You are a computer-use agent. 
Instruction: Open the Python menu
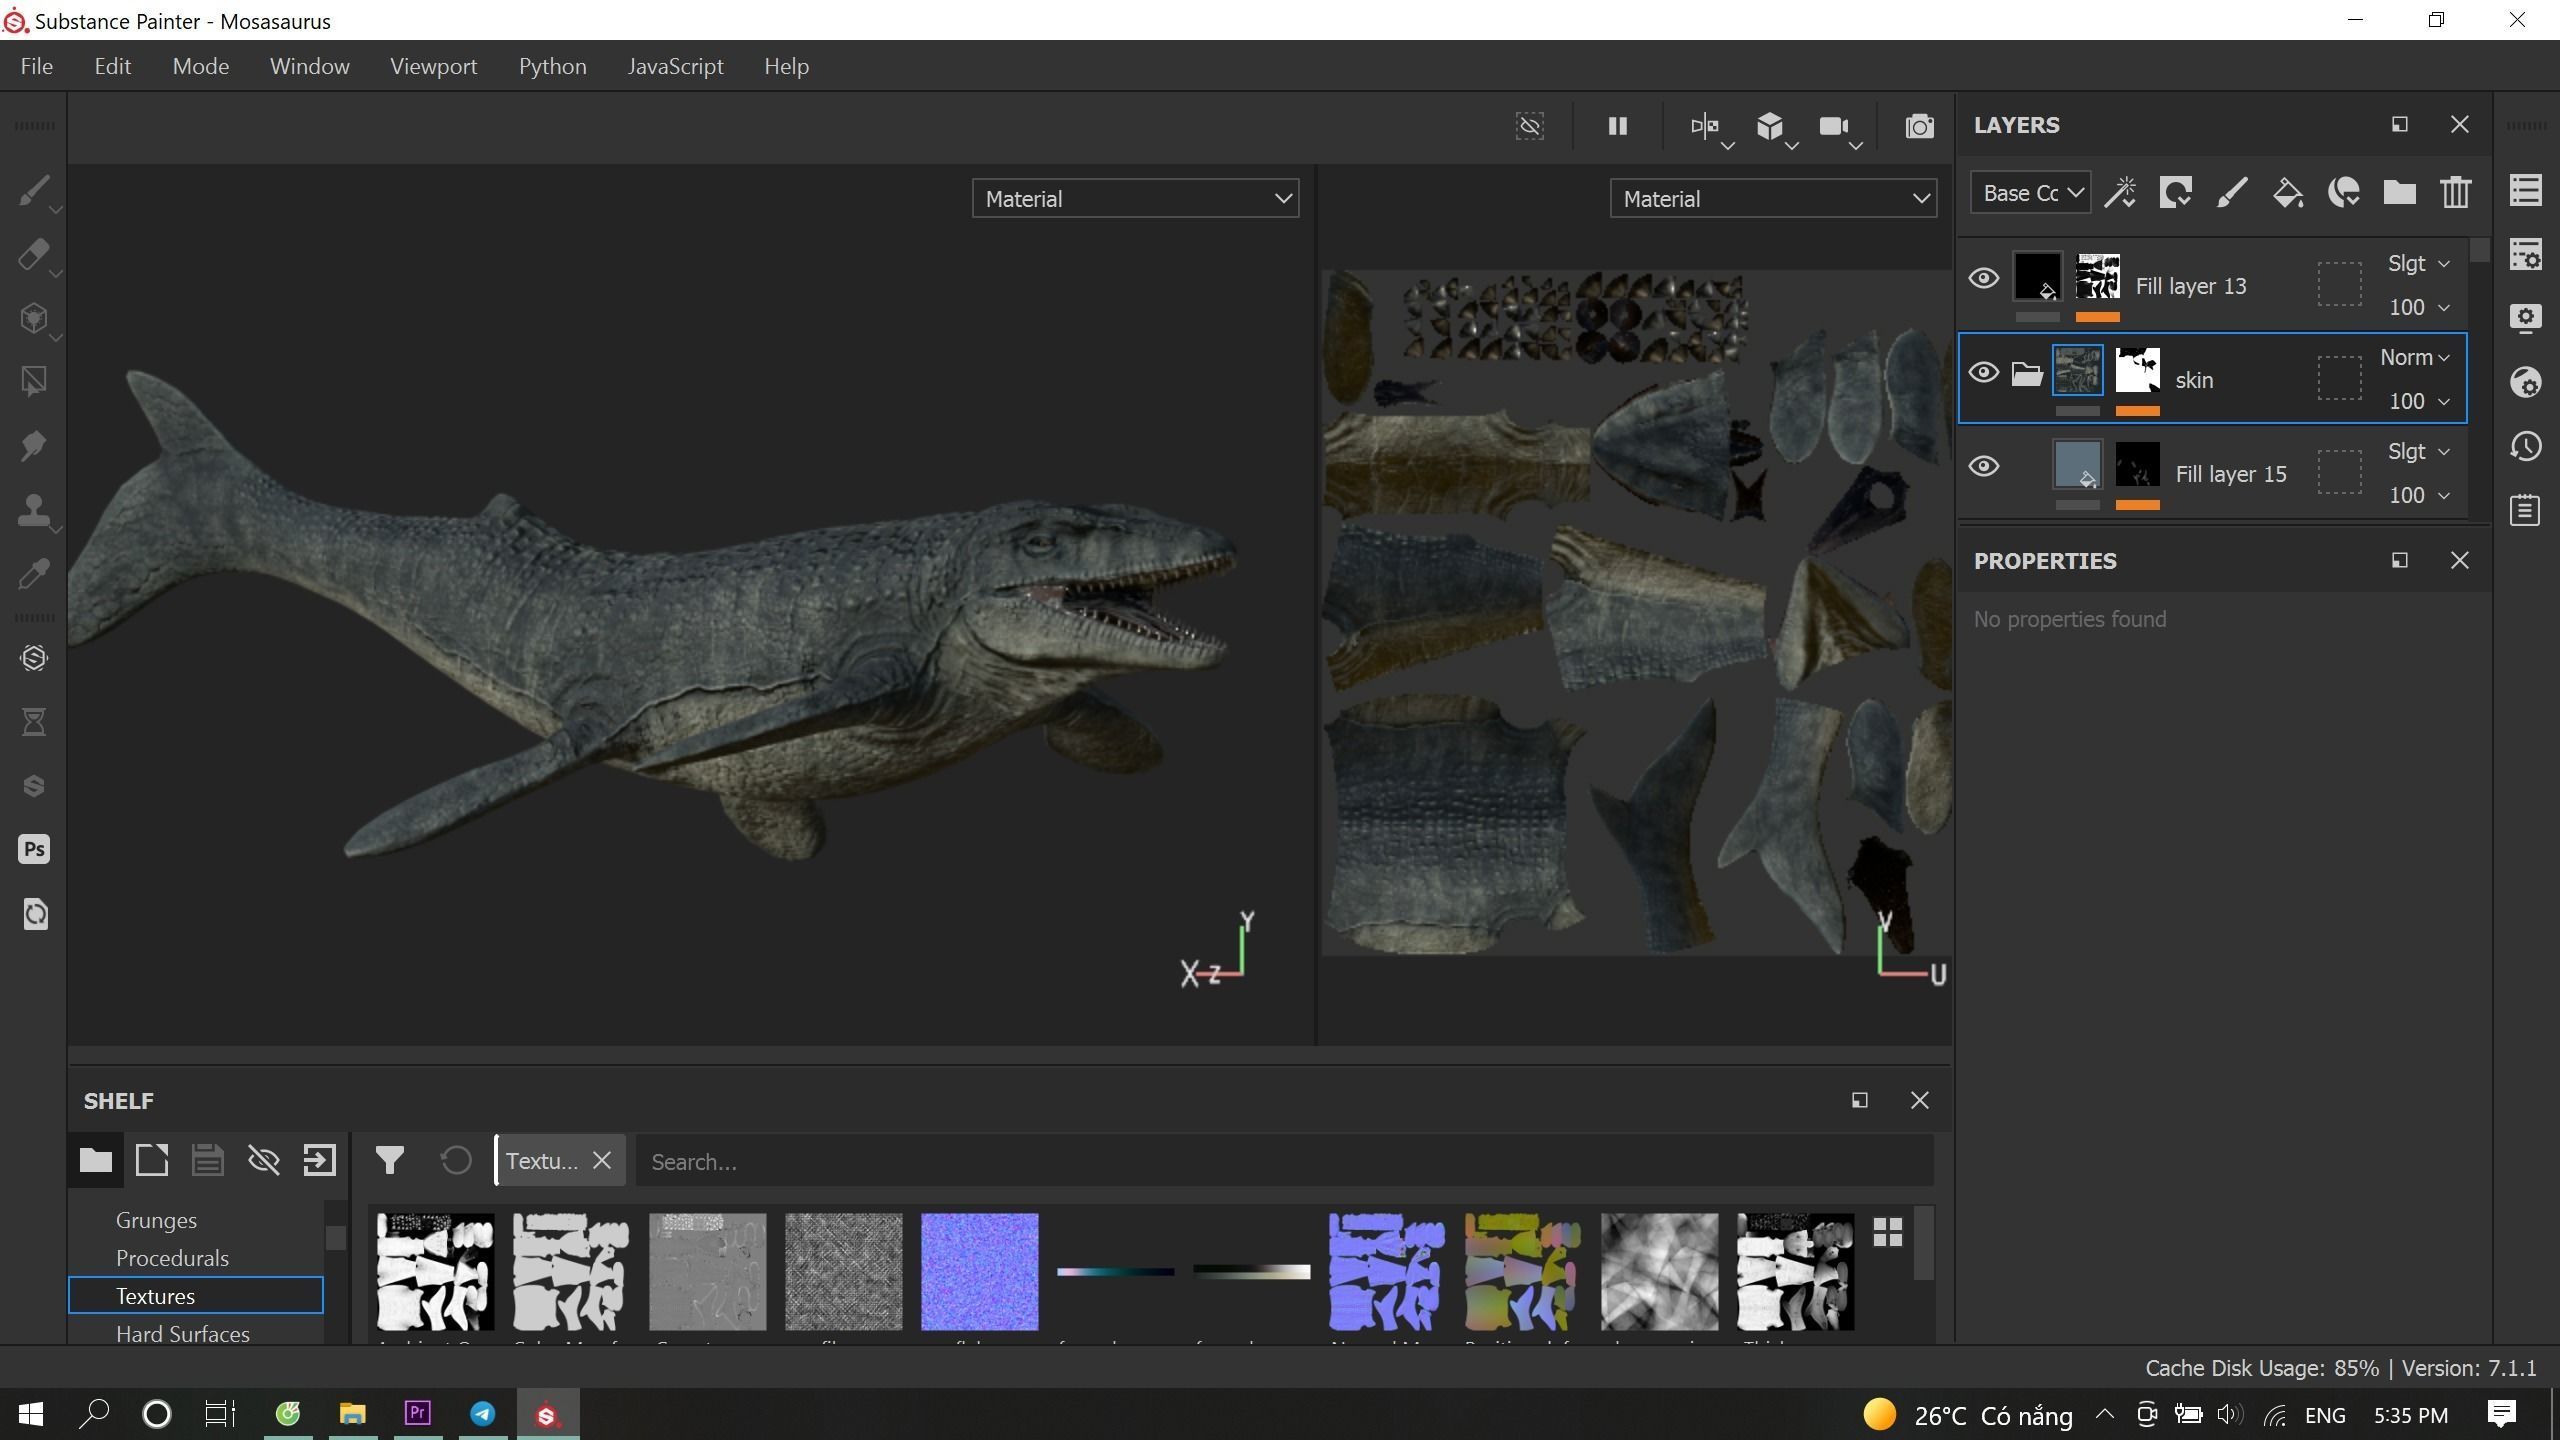tap(552, 66)
